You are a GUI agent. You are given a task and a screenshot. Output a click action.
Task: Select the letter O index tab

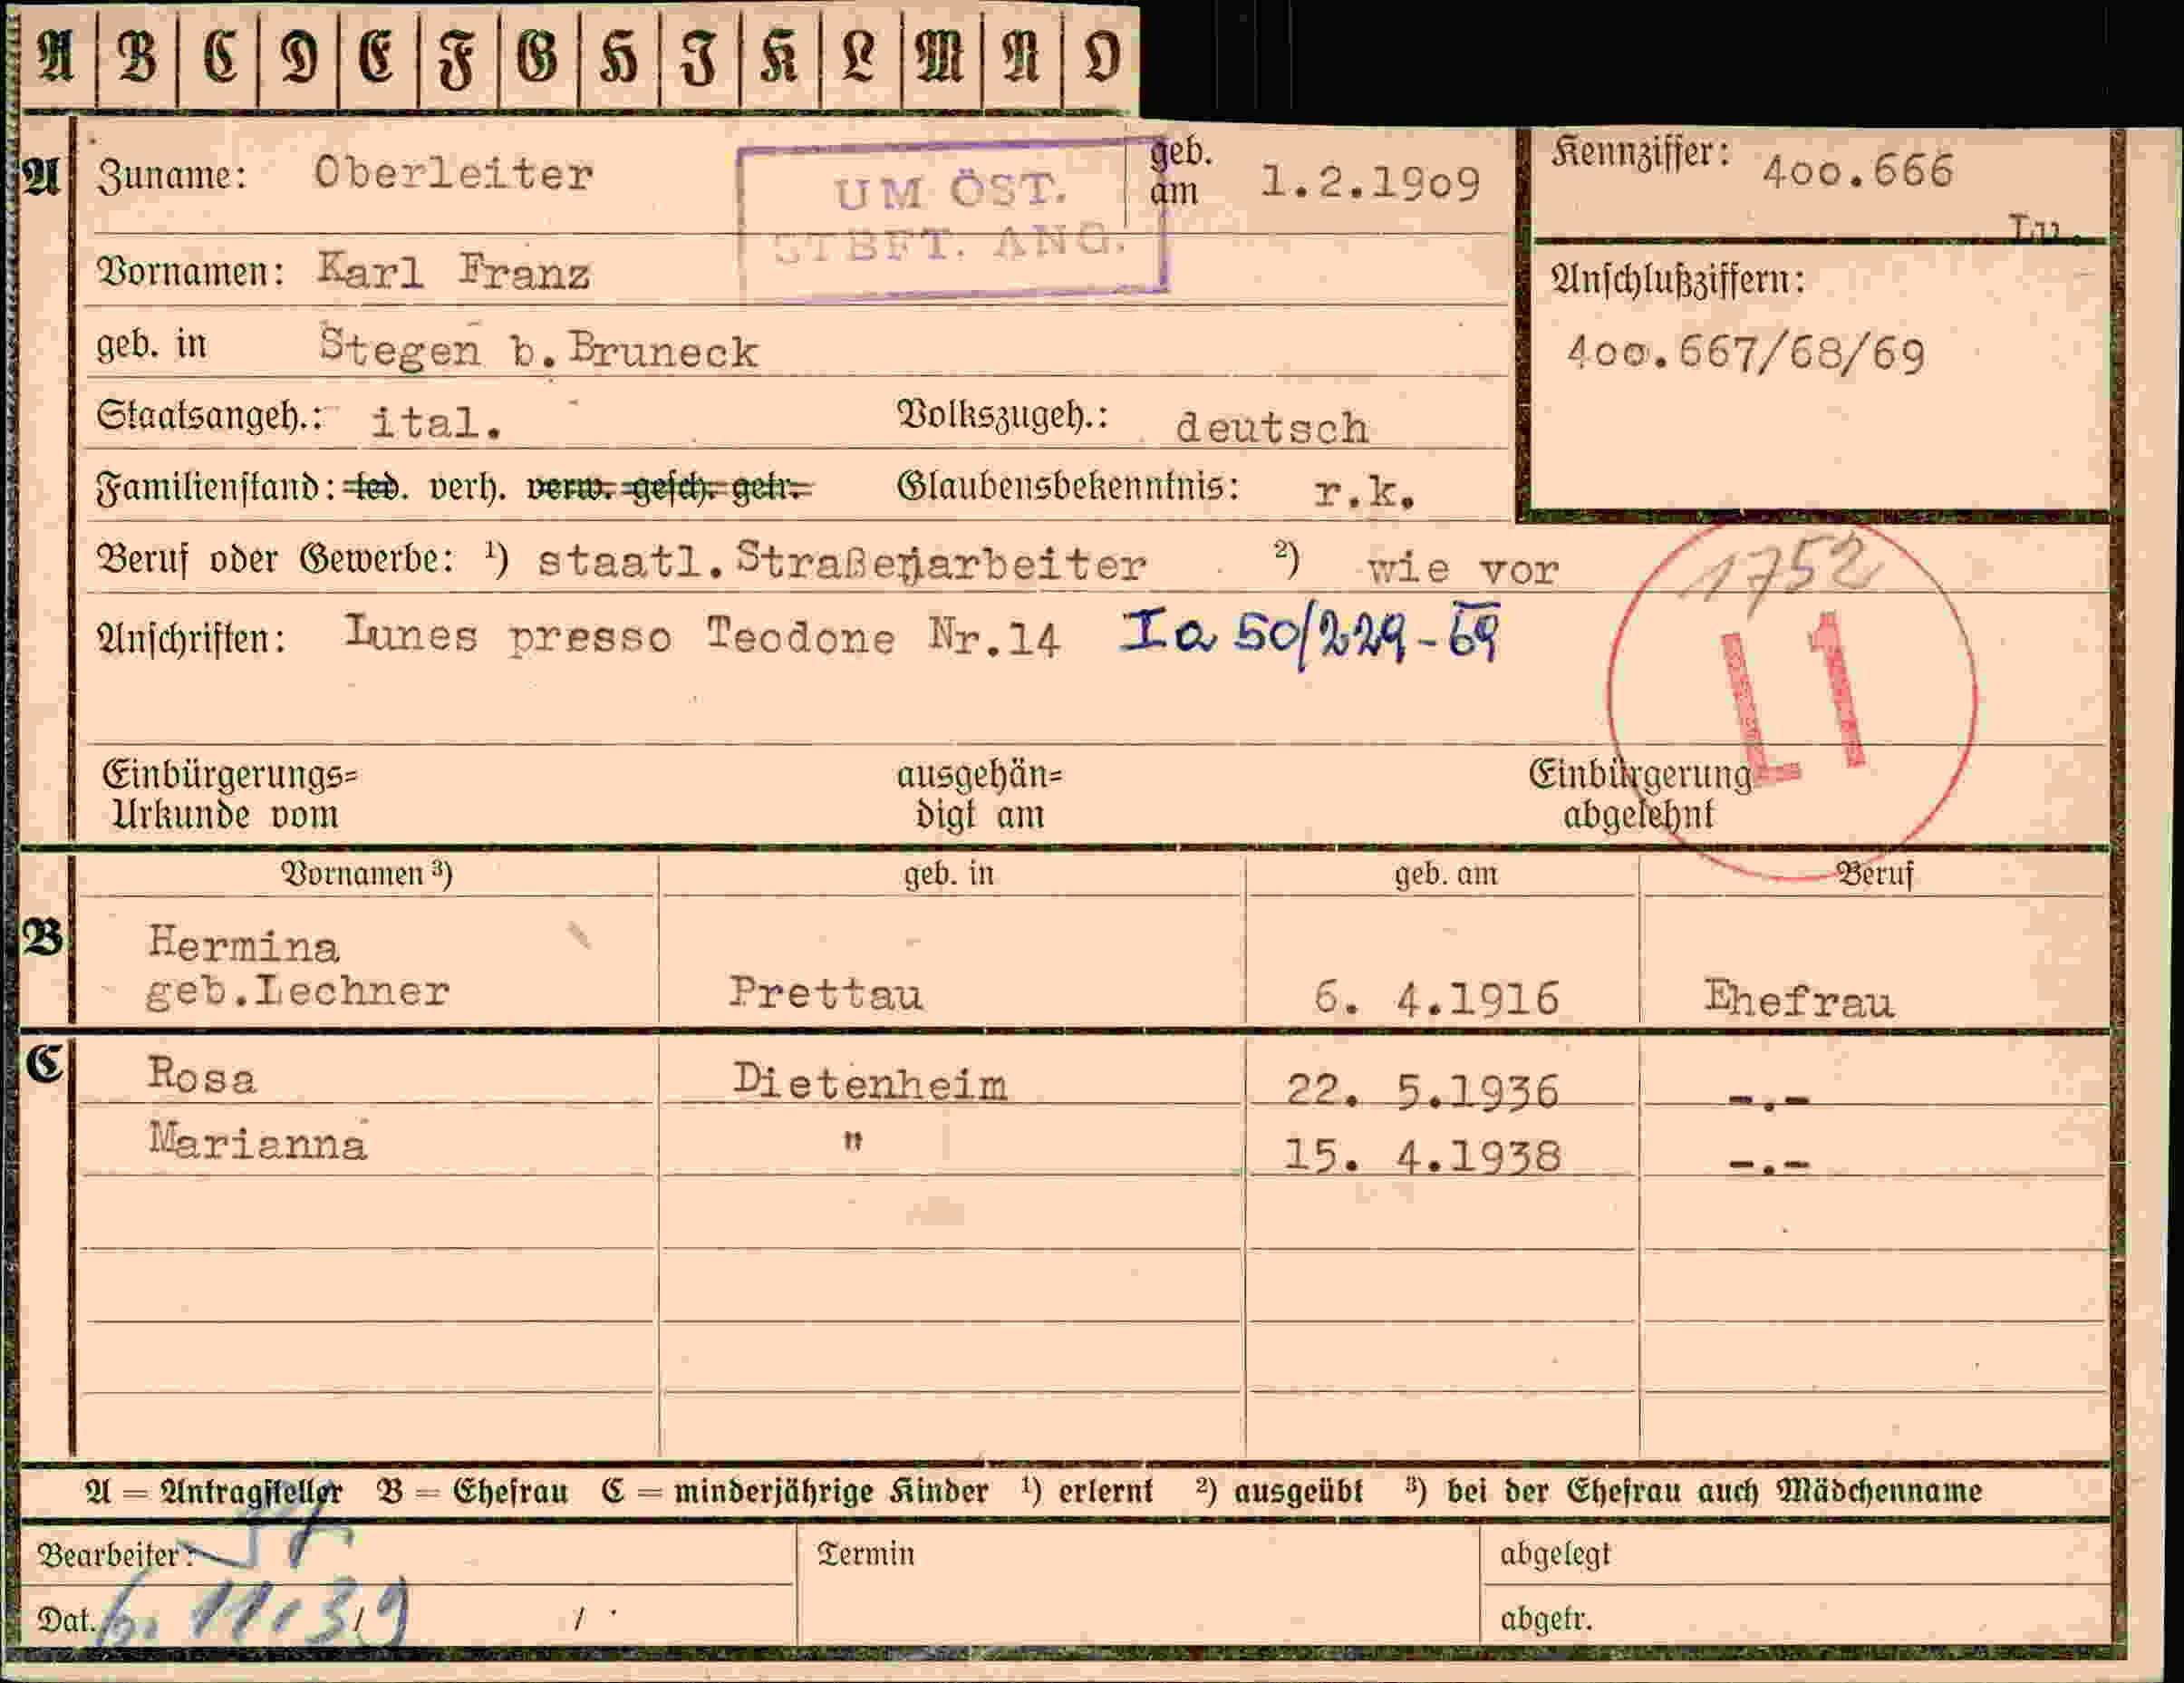pos(1100,57)
